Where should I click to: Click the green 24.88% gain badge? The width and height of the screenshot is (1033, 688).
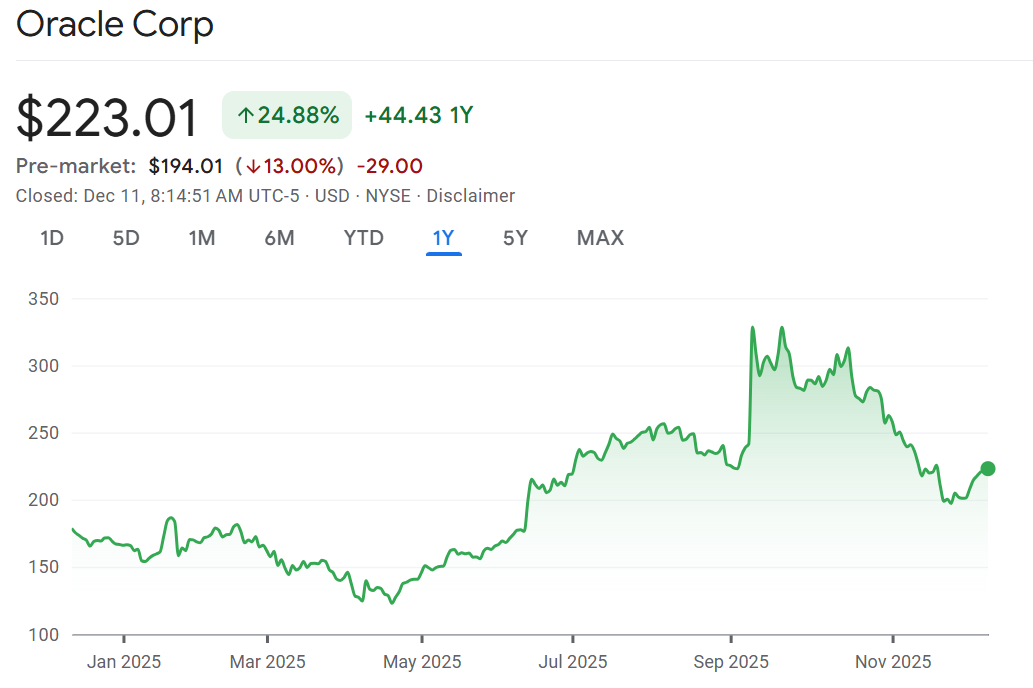click(x=287, y=115)
